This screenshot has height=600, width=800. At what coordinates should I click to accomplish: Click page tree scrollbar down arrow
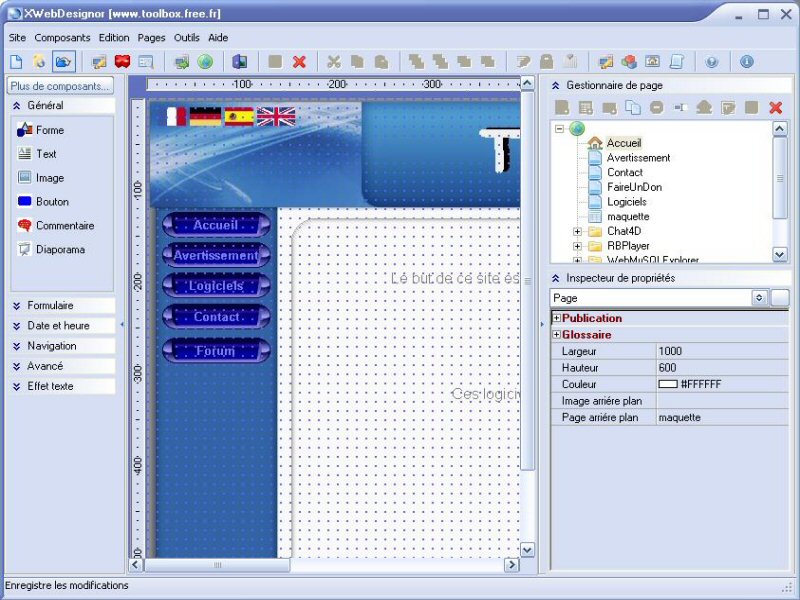(780, 254)
